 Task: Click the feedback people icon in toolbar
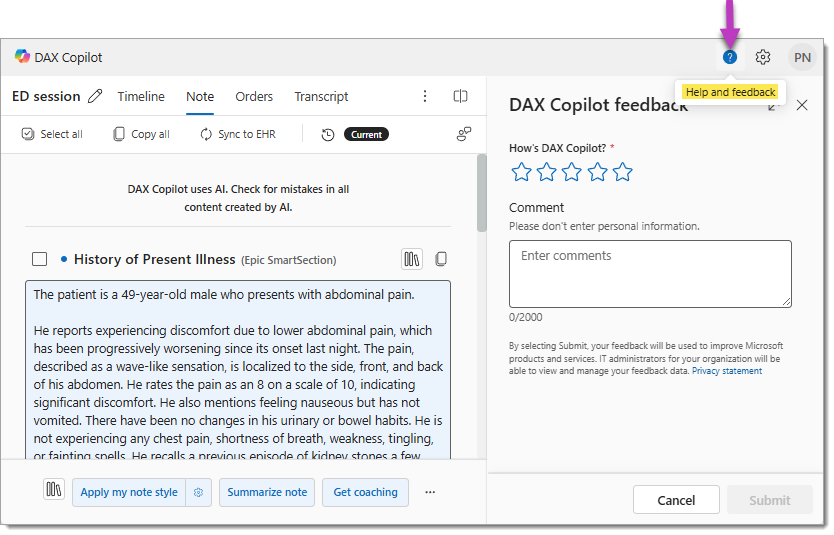tap(464, 133)
